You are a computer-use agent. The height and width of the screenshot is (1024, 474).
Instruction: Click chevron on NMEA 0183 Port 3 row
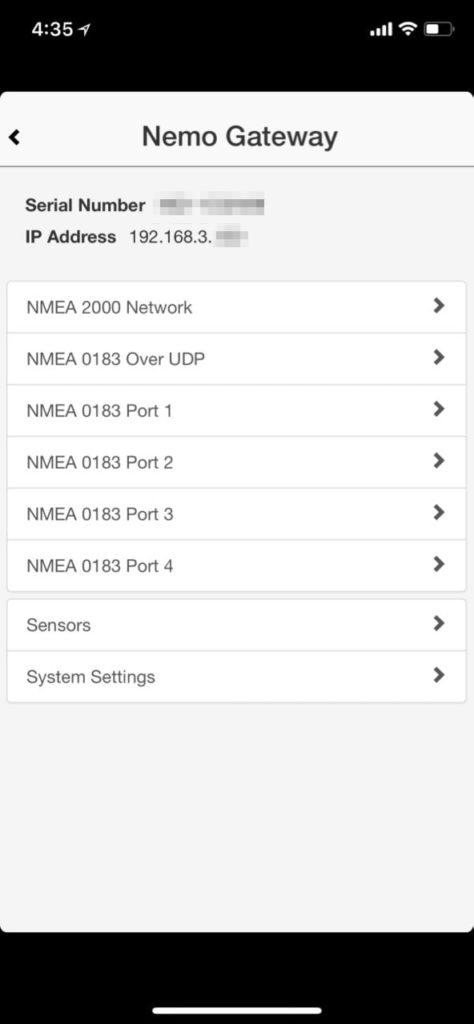(x=439, y=513)
